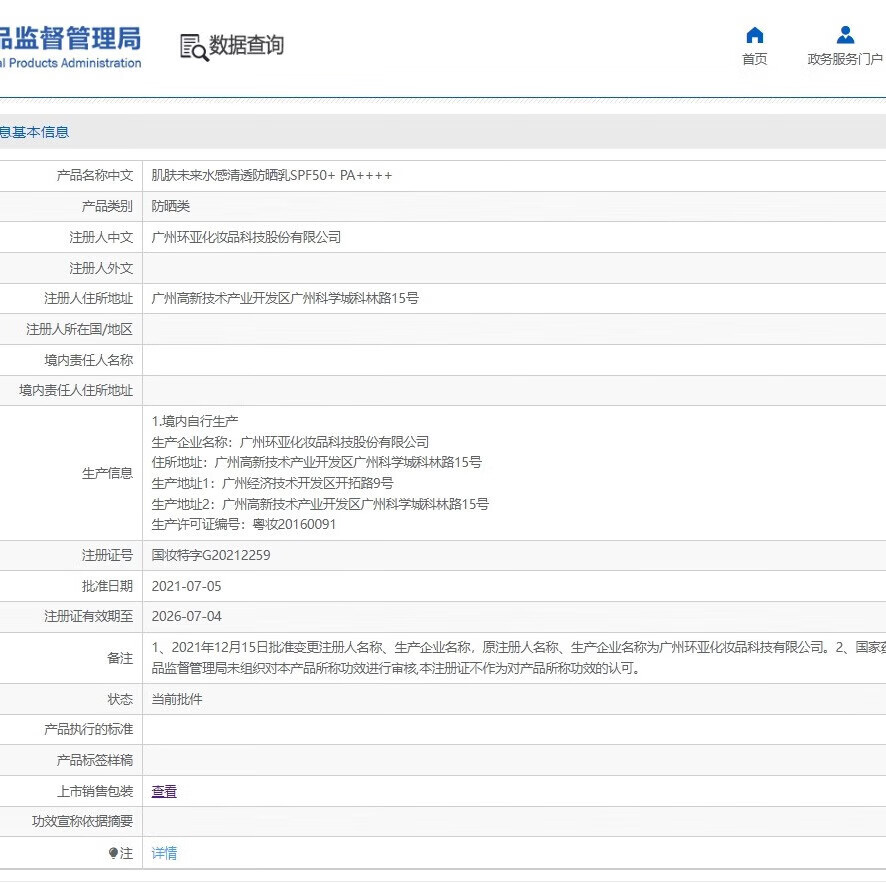Go to the 首页 text label
This screenshot has height=886, width=886.
[755, 60]
